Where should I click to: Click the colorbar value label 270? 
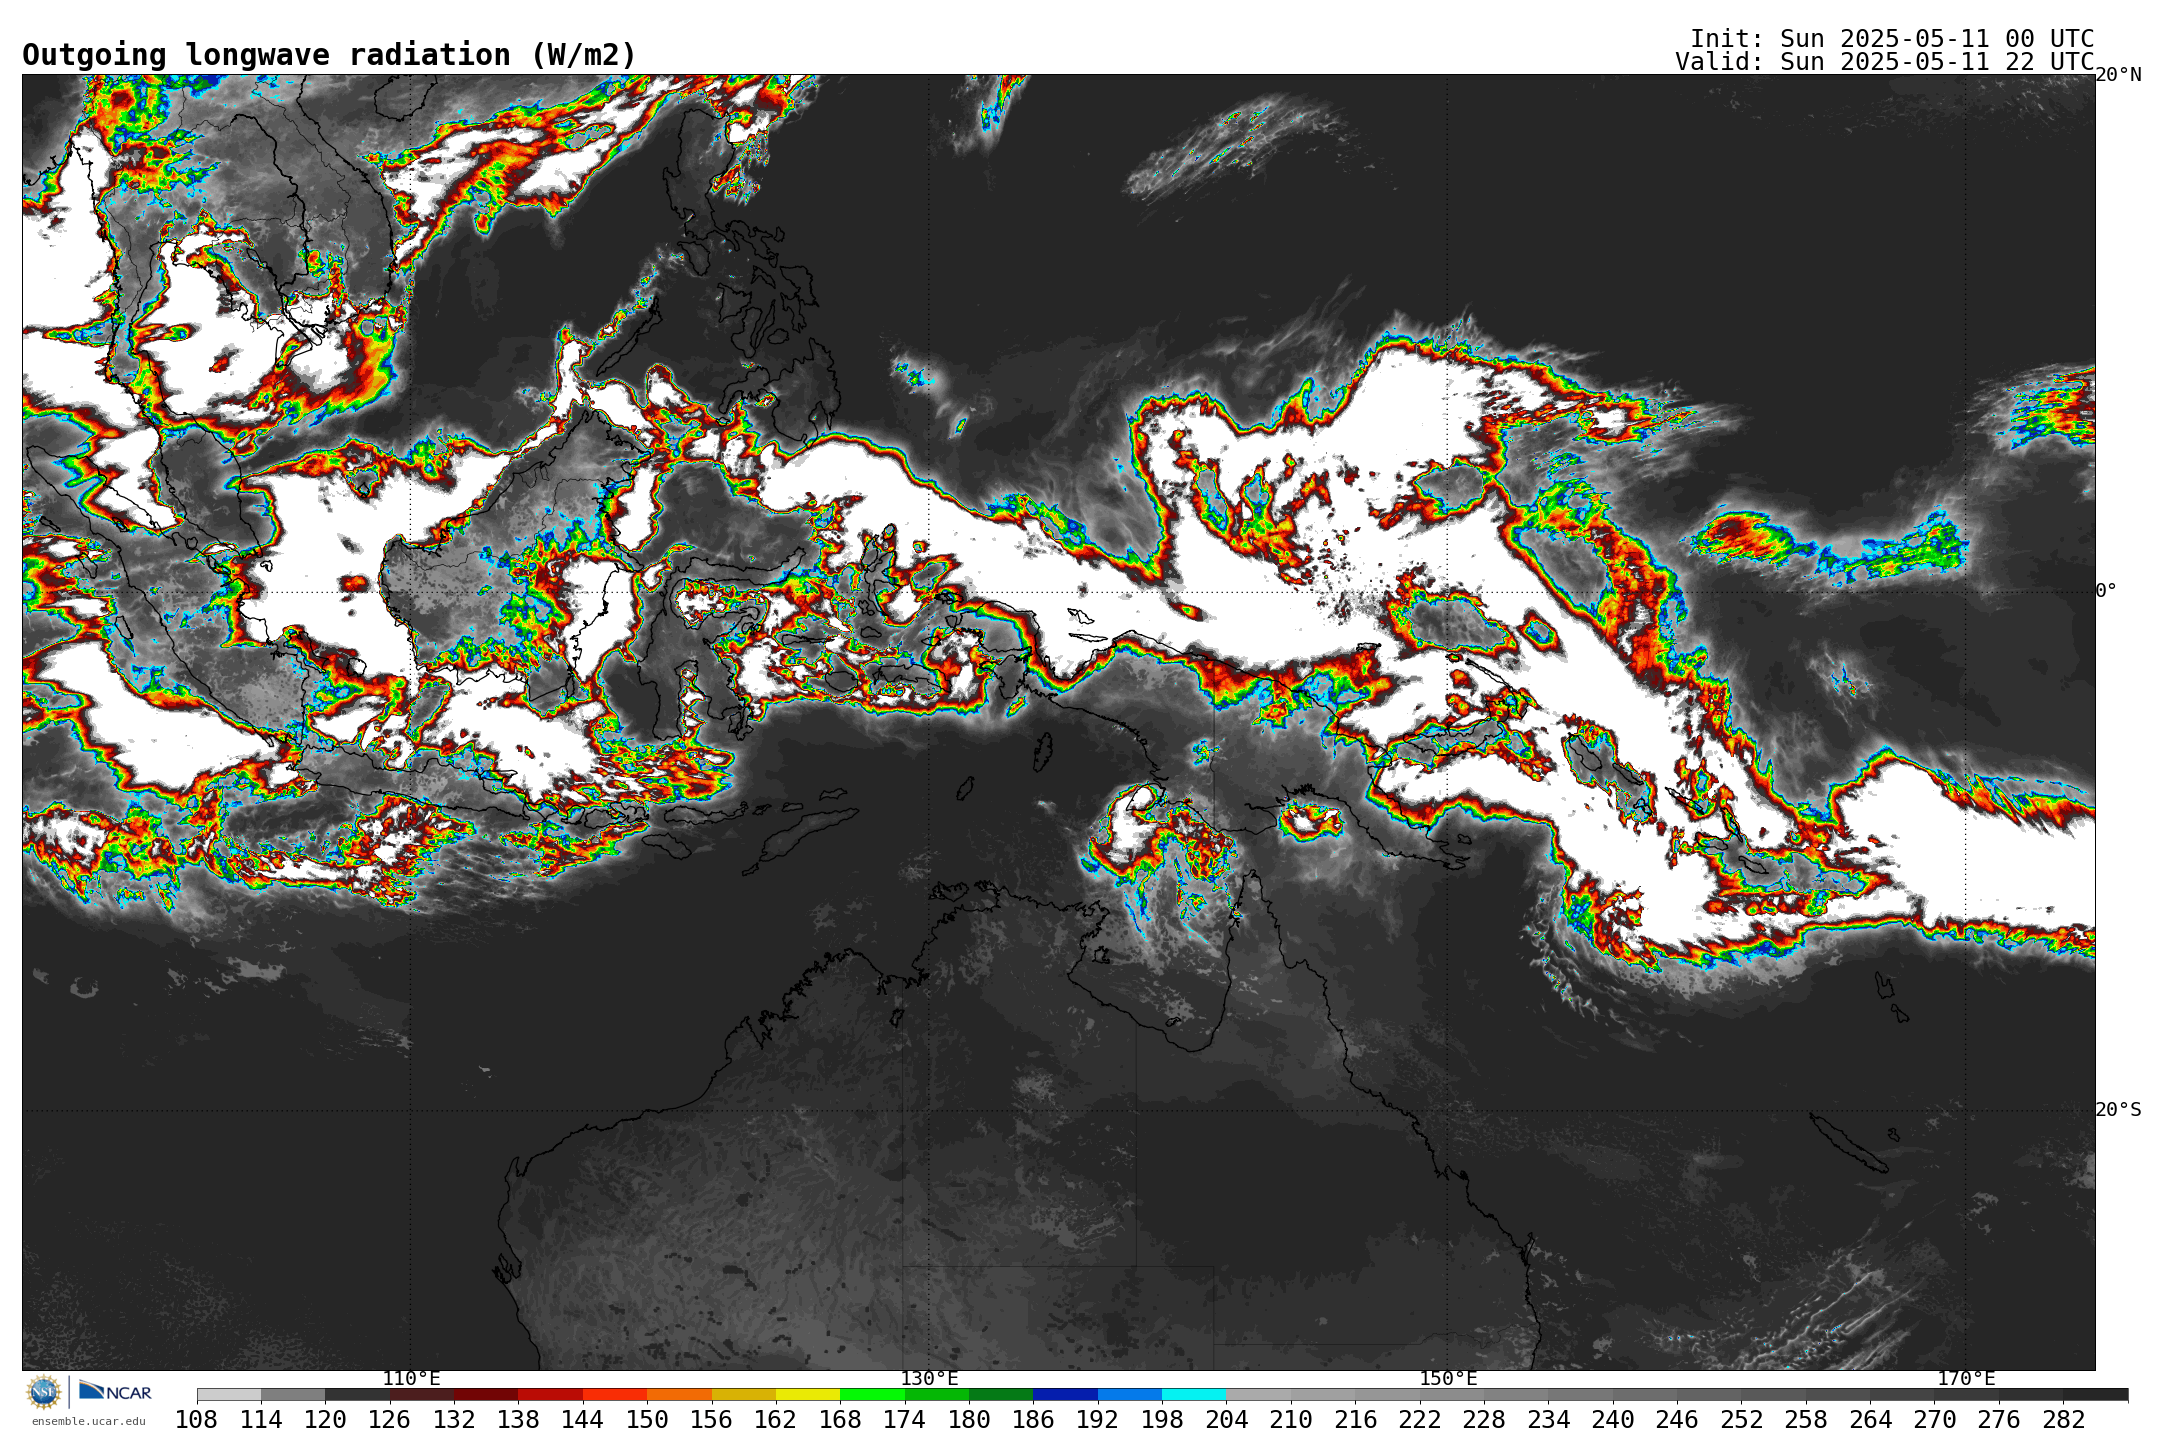coord(1935,1420)
